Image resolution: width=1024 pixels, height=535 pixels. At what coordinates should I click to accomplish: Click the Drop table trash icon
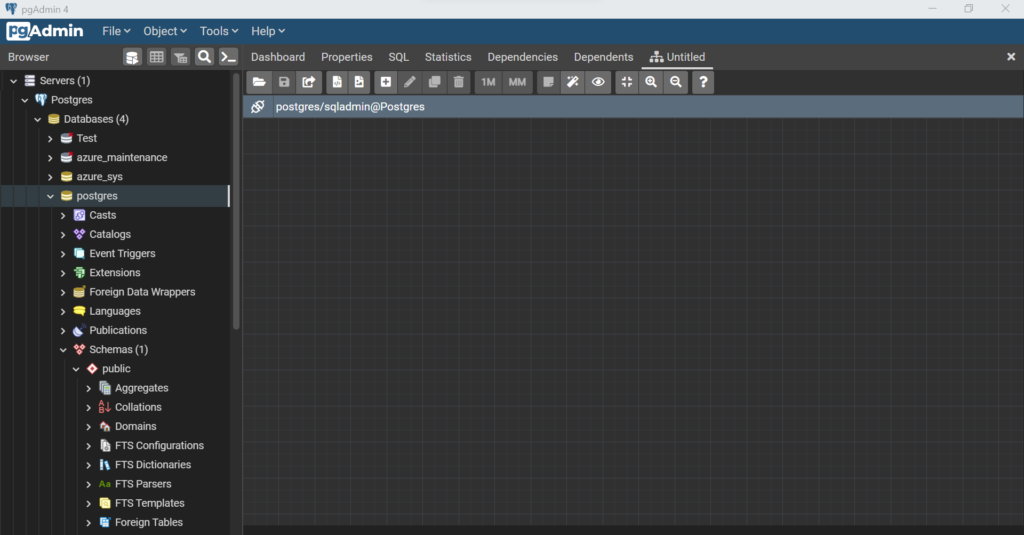459,82
